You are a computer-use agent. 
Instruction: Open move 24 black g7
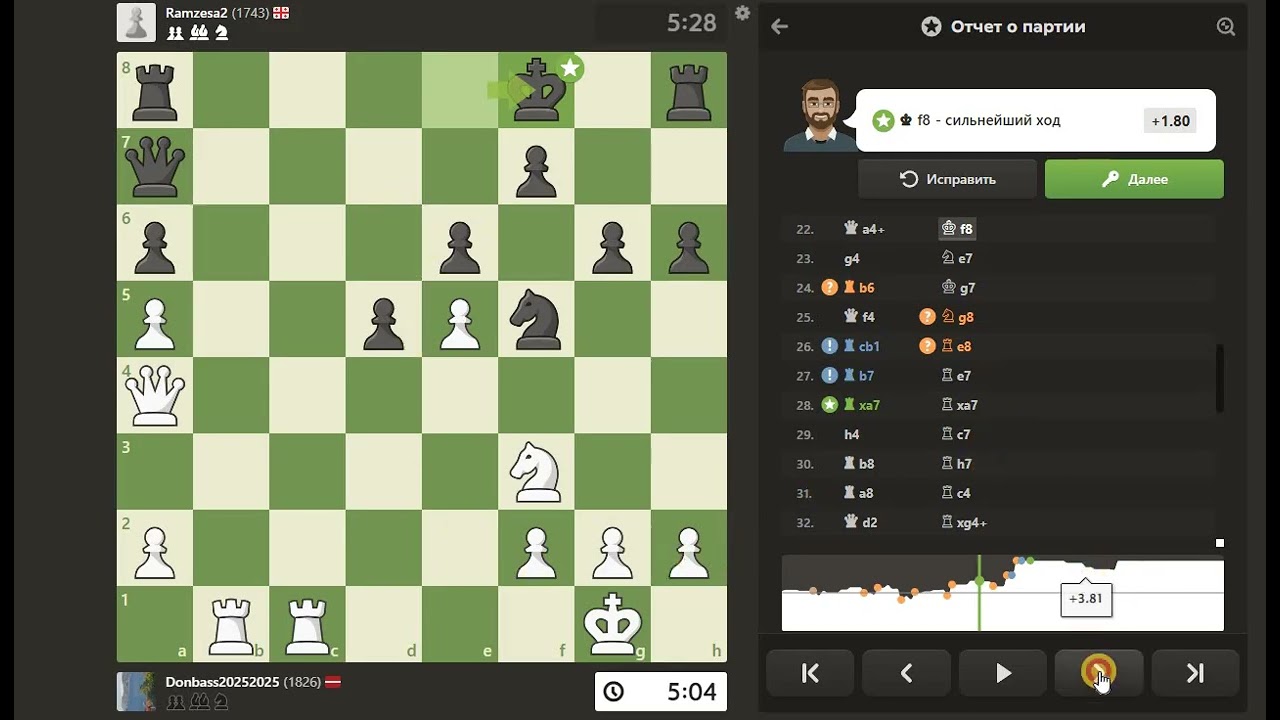coord(958,288)
